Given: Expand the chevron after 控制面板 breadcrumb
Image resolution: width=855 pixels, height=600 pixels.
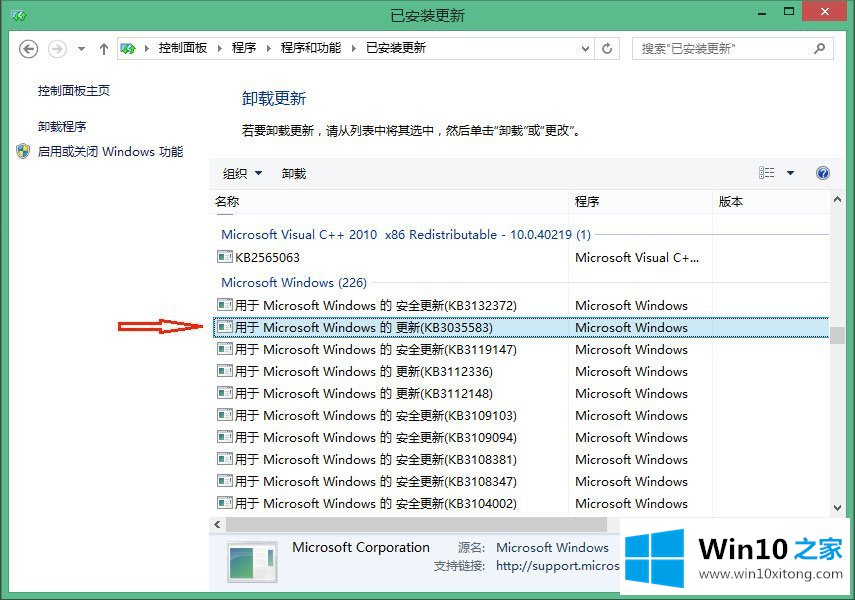Looking at the screenshot, I should coord(219,49).
